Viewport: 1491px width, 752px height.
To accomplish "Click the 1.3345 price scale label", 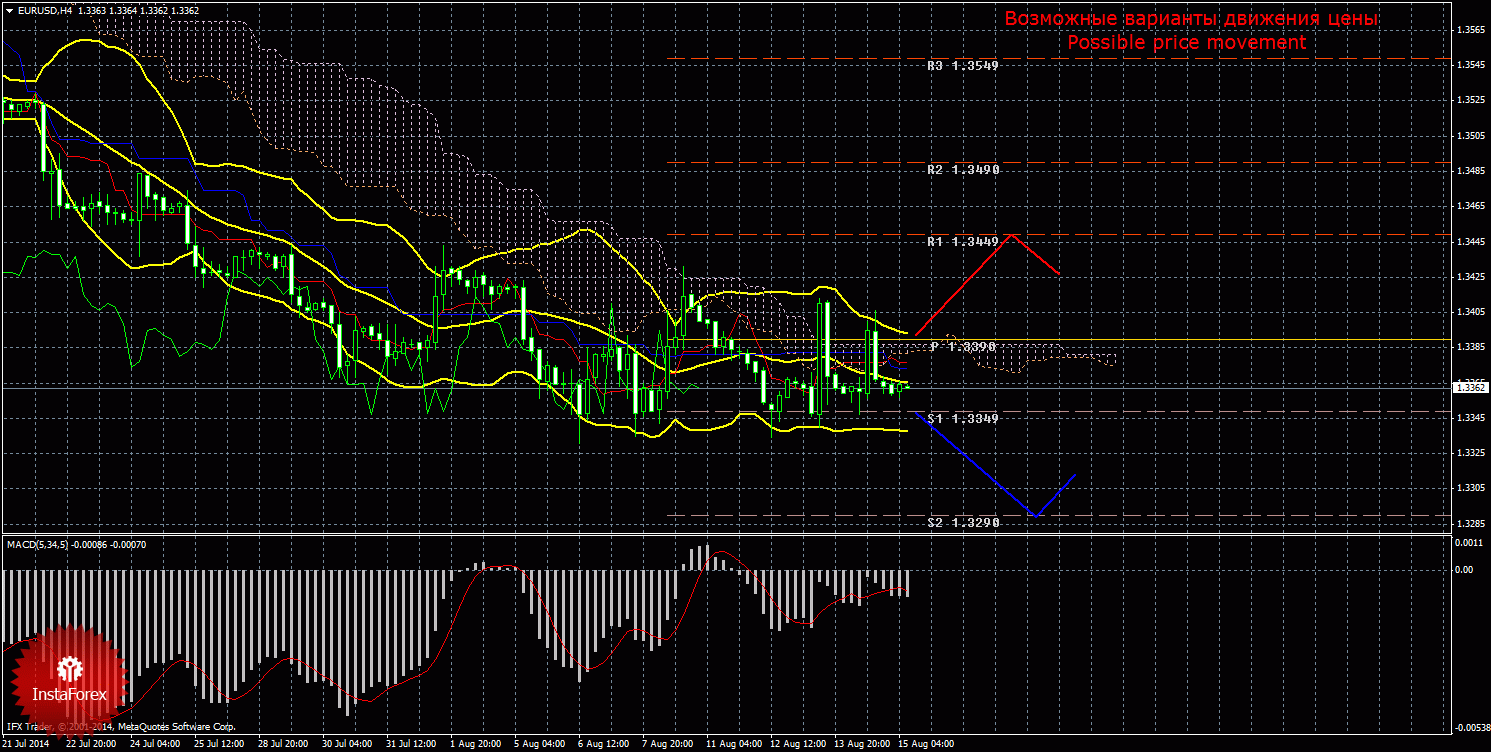I will [1470, 418].
